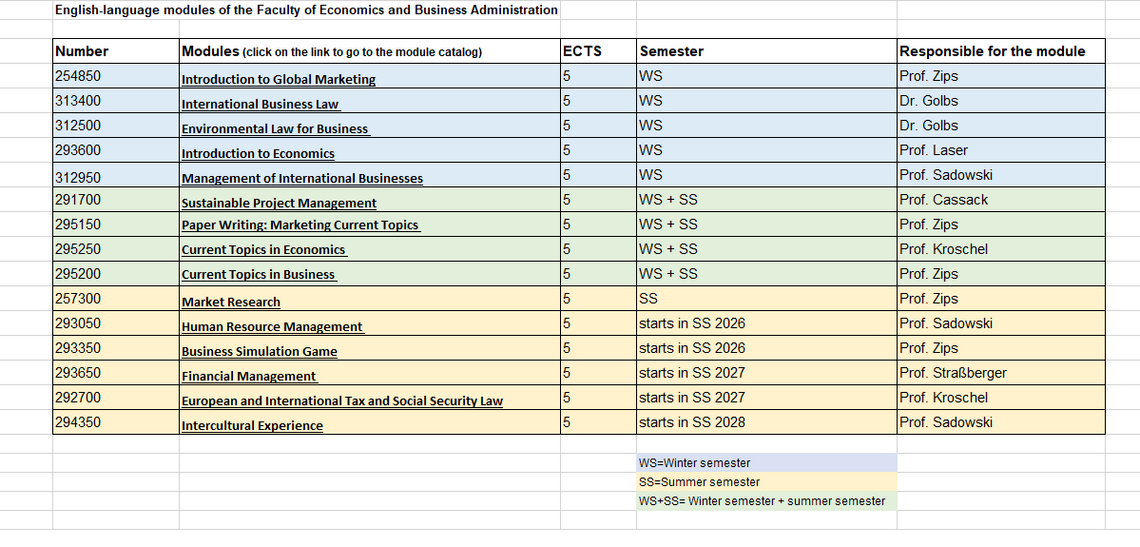Select the ECTS header cell
1140x547 pixels.
coord(598,52)
